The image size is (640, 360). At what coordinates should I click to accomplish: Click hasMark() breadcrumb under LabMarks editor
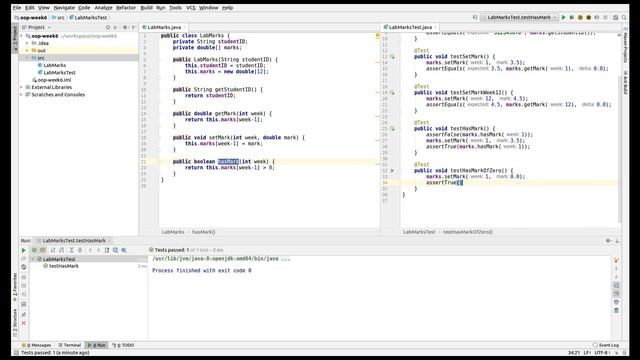[204, 232]
